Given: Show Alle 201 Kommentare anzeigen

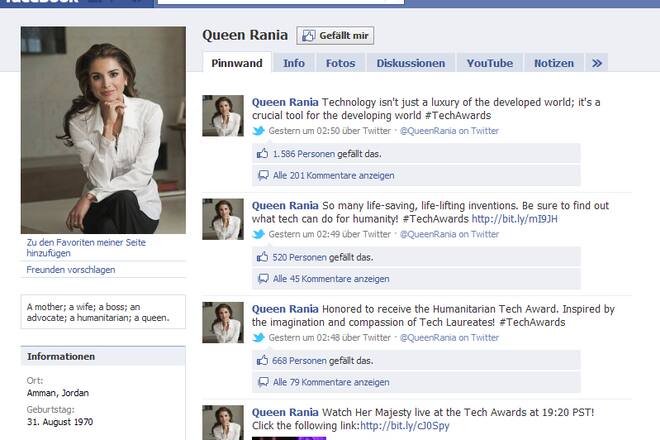Looking at the screenshot, I should pyautogui.click(x=333, y=176).
